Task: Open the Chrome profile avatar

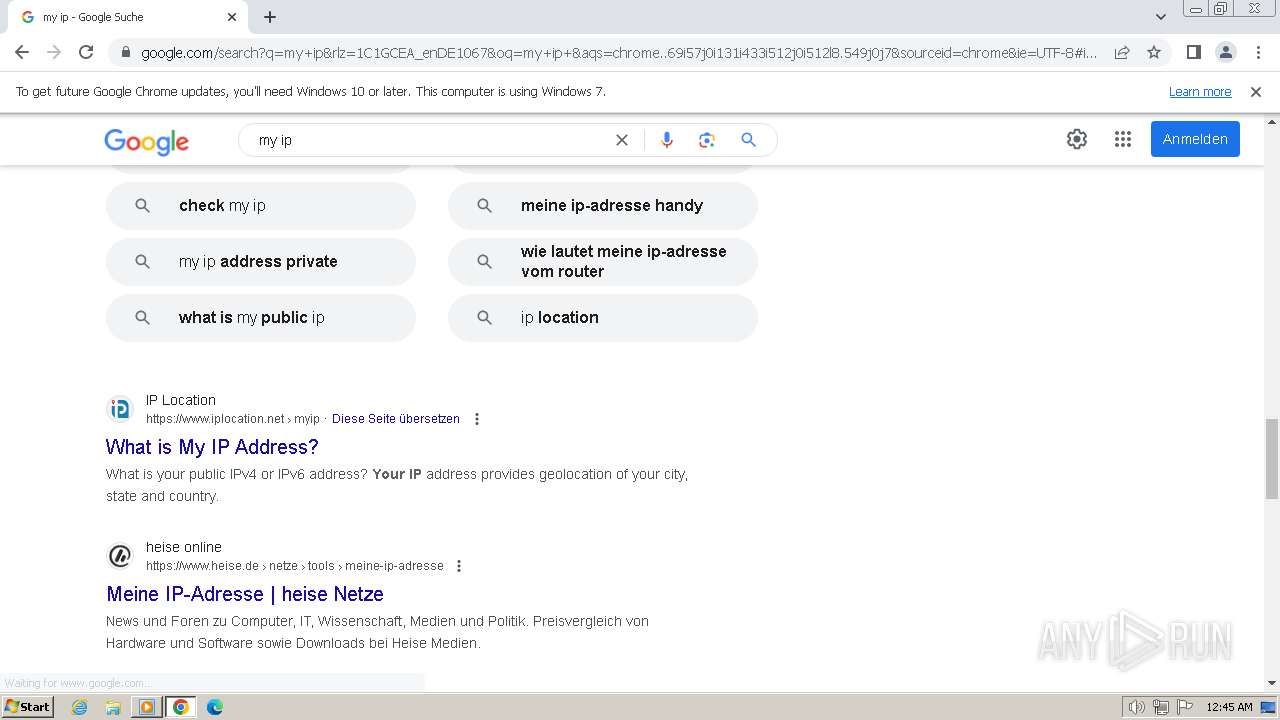Action: tap(1226, 53)
